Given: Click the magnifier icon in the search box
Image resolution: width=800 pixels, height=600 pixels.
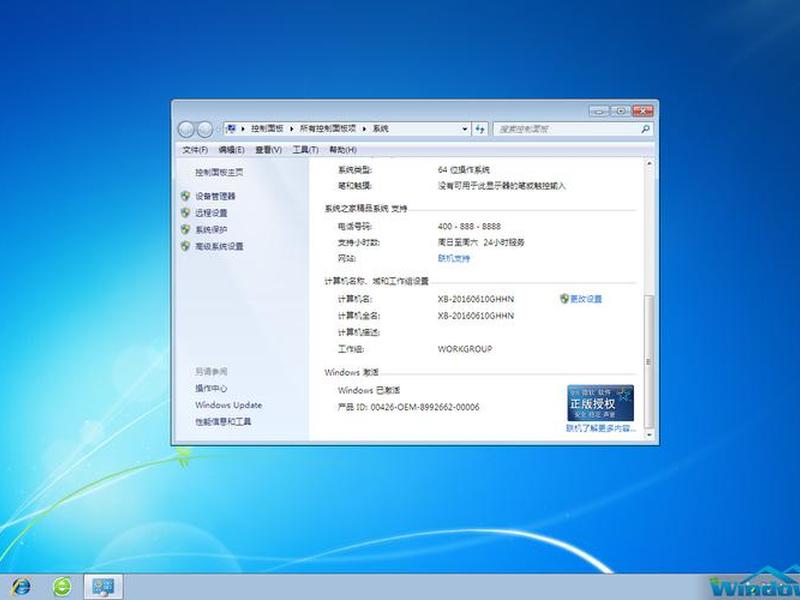Looking at the screenshot, I should point(645,129).
